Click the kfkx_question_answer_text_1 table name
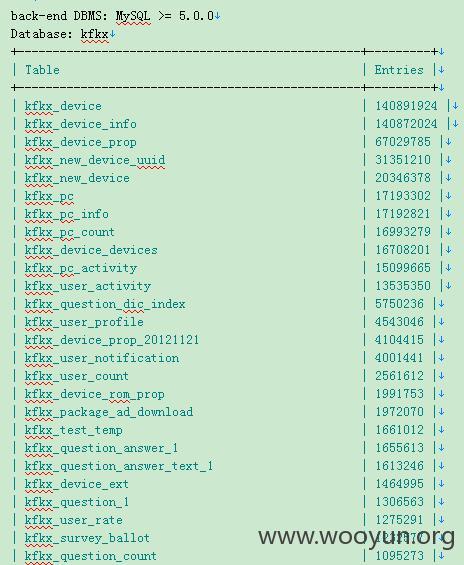The image size is (464, 565). [x=119, y=466]
